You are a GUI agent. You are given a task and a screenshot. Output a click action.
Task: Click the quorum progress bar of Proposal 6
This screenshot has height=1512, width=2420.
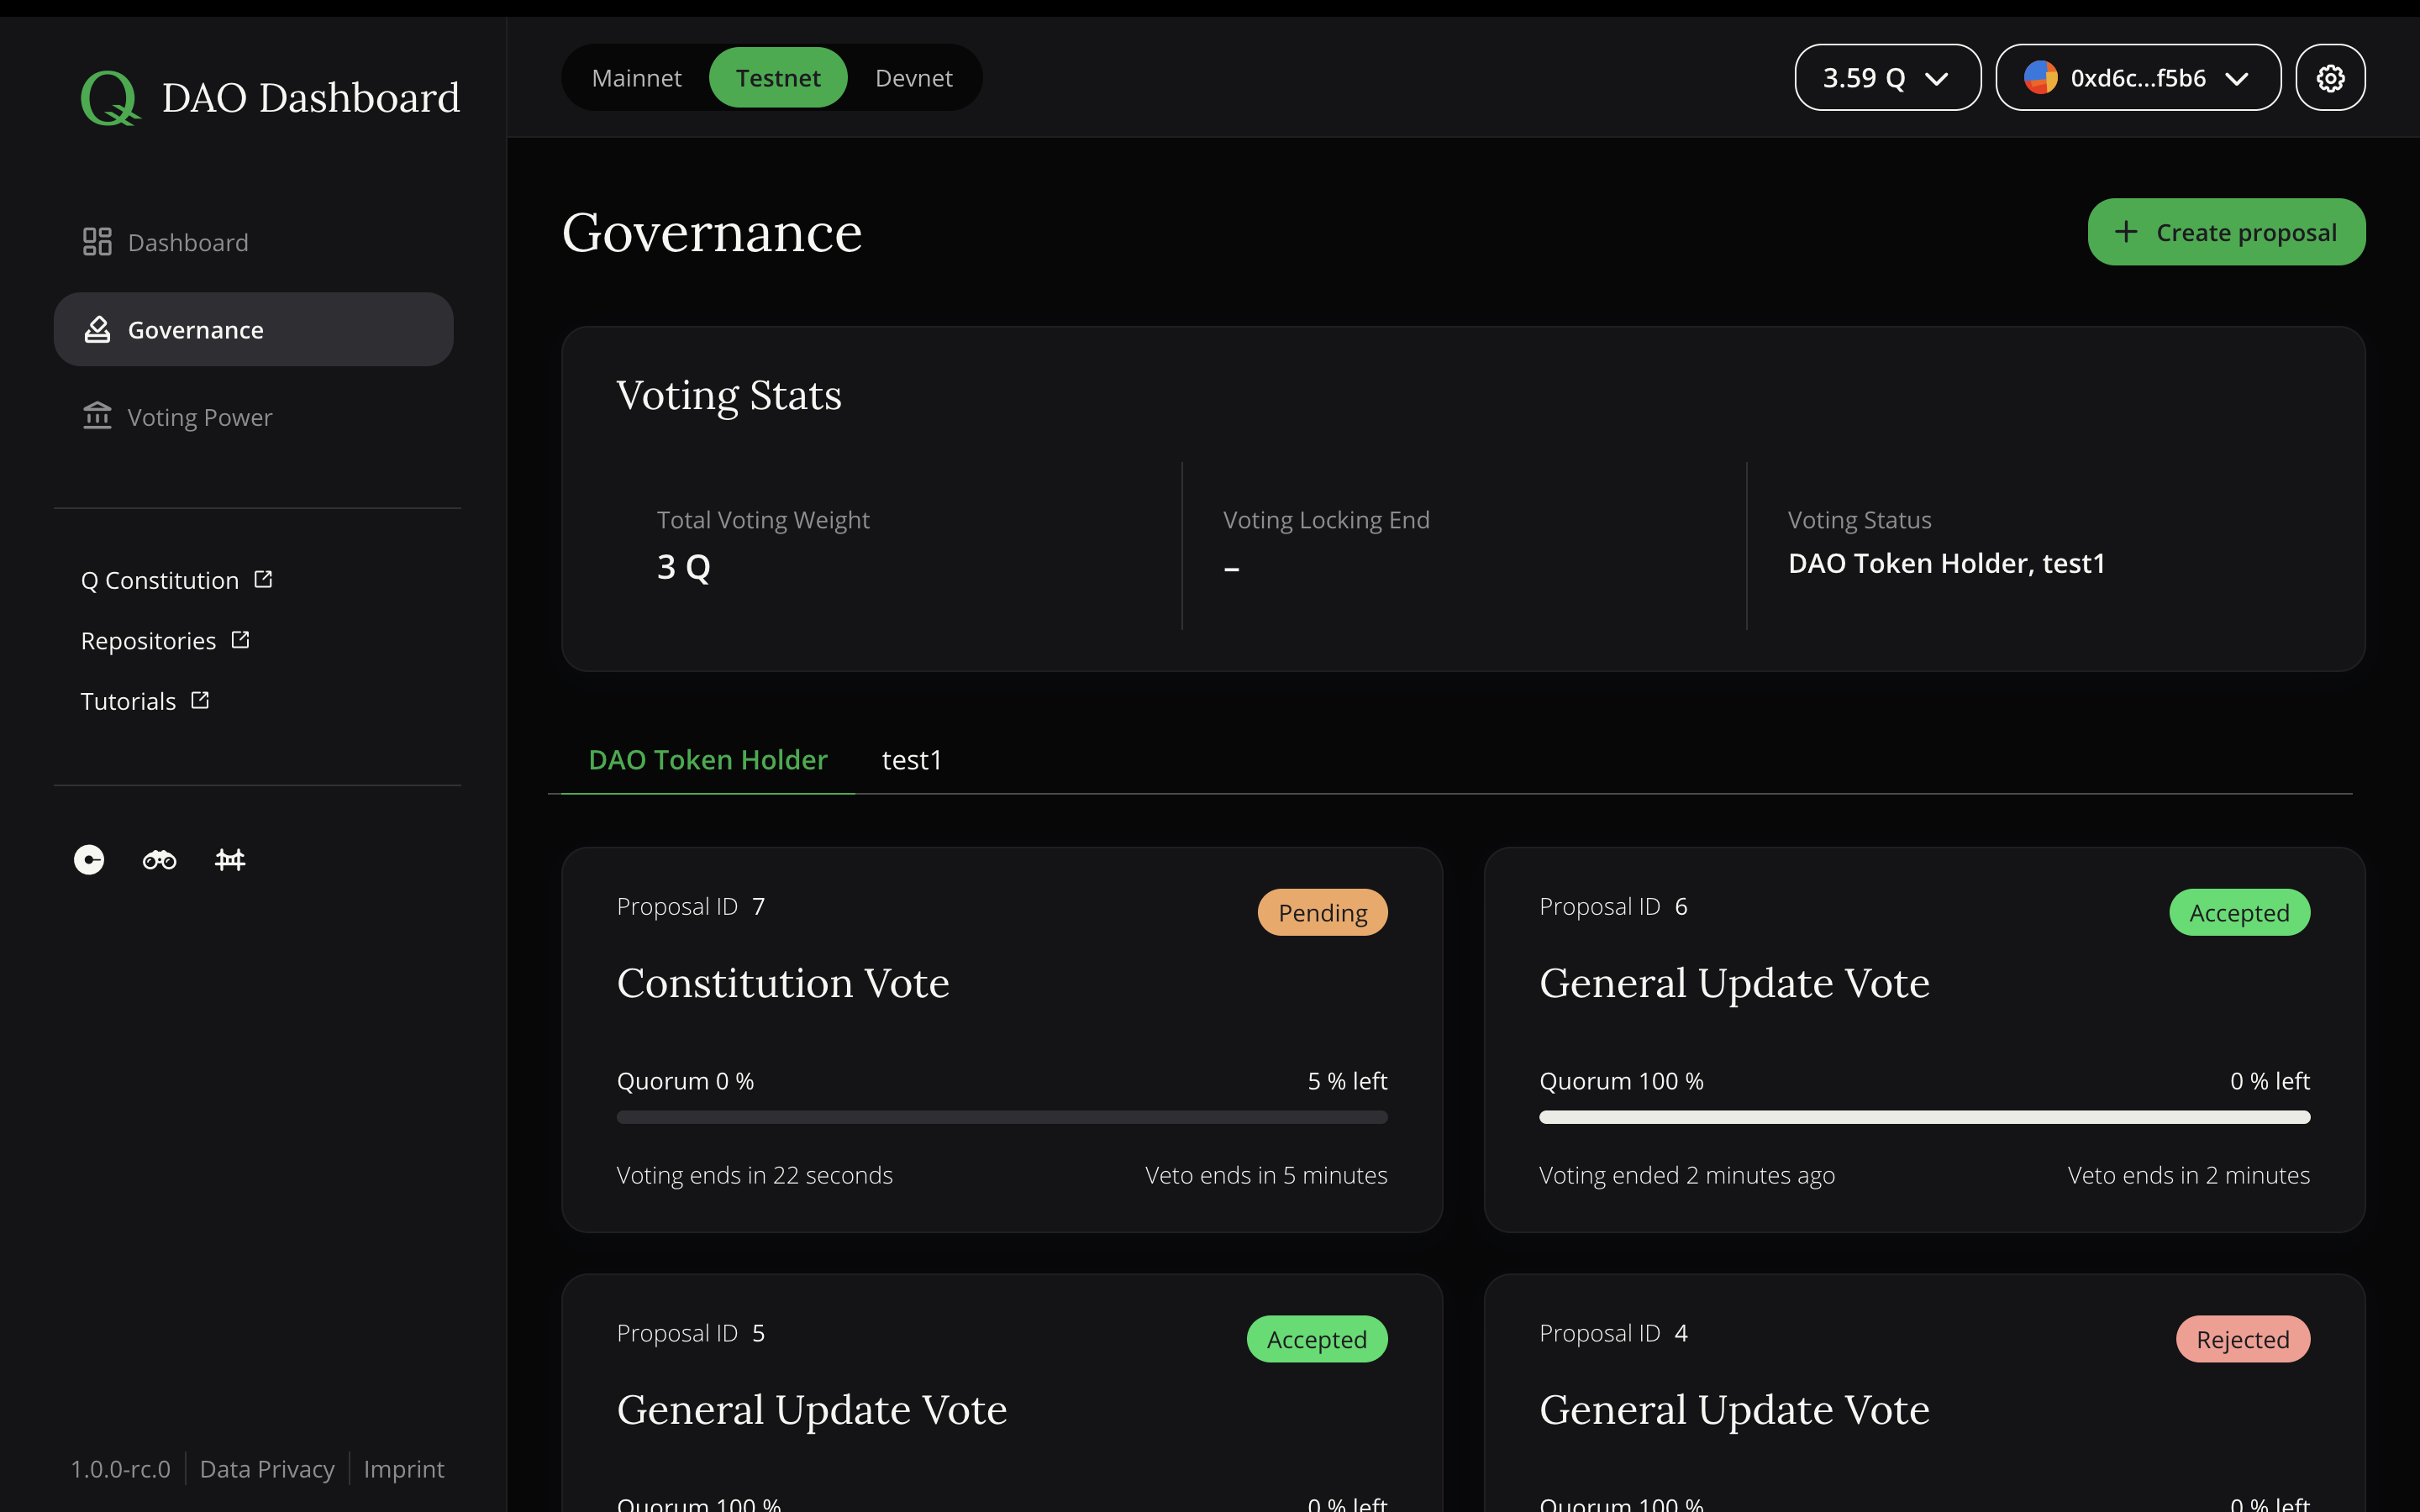(x=1924, y=1117)
